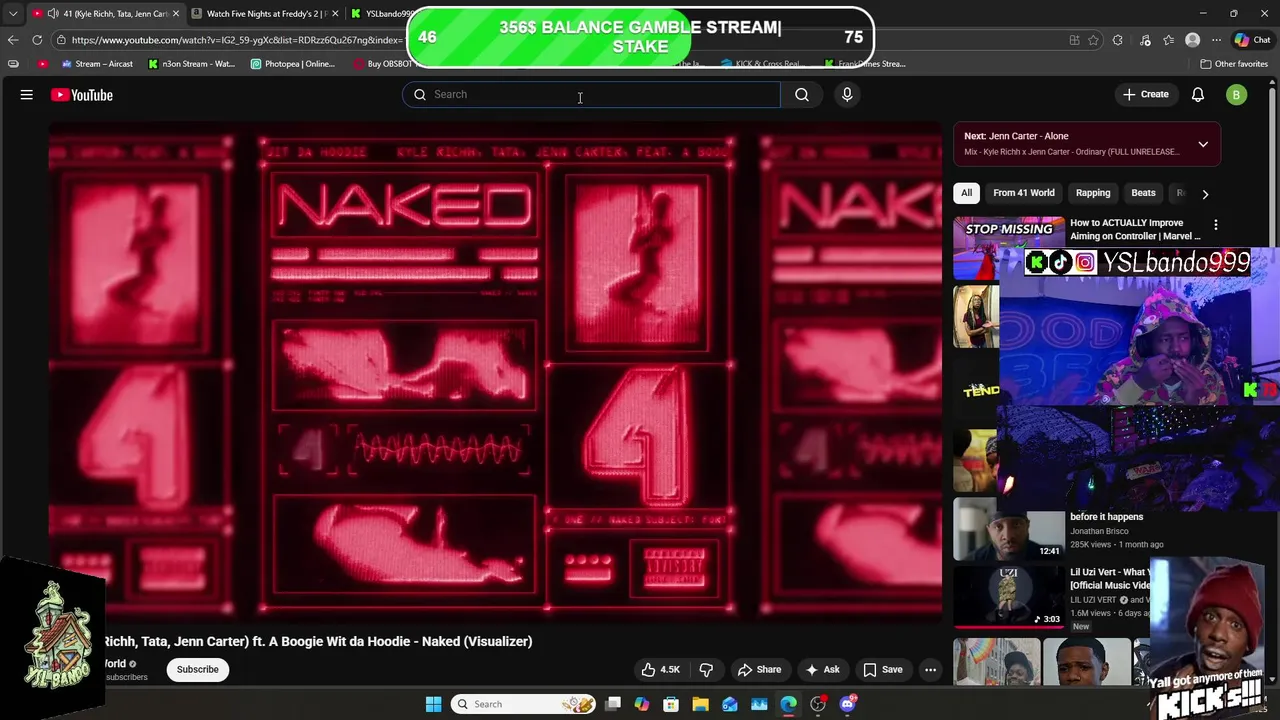Open the Copilot Chat button

(1252, 40)
